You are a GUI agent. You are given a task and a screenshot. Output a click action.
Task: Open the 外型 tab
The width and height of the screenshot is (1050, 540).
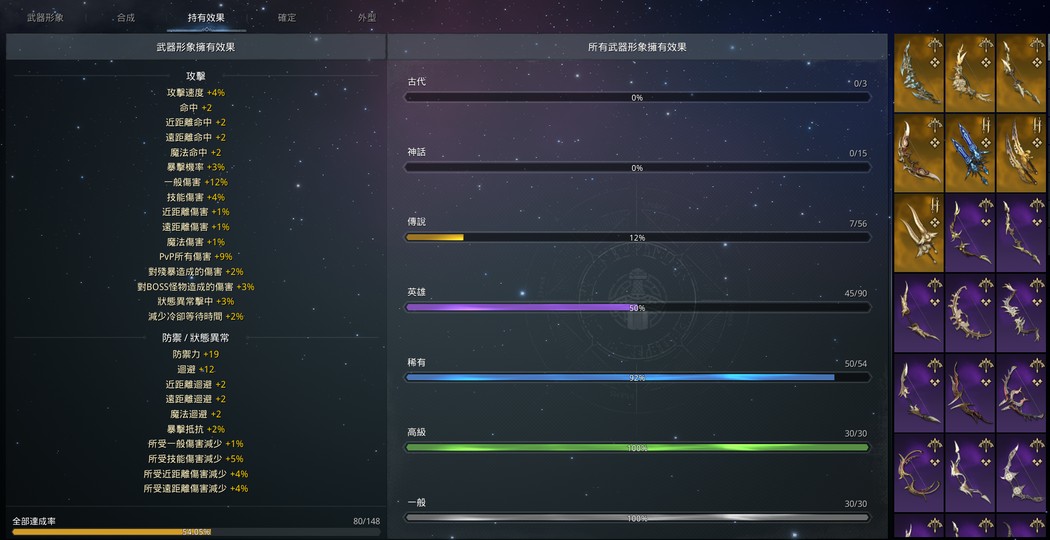(367, 17)
